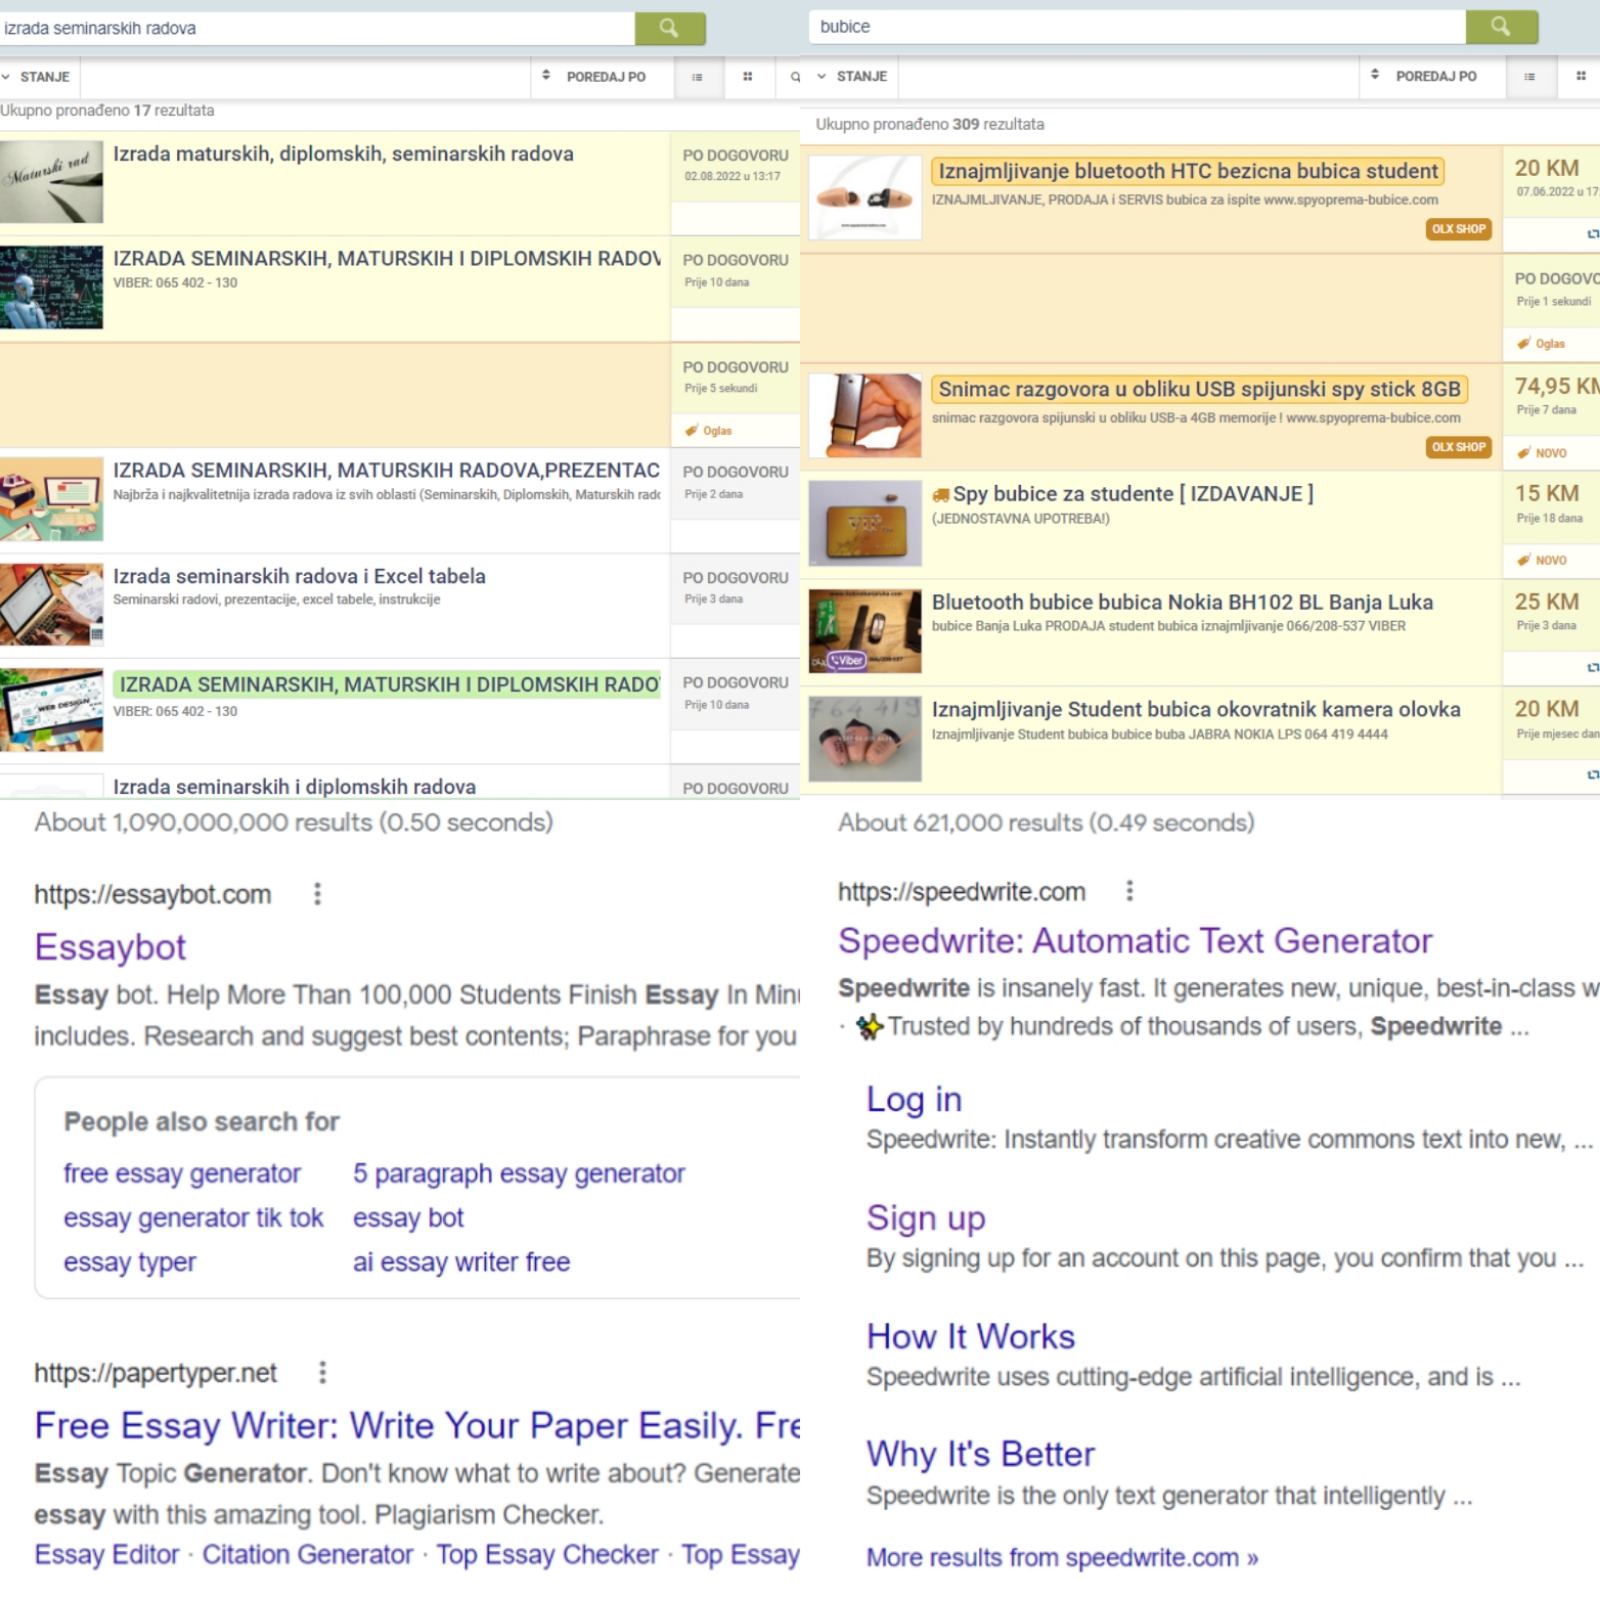Open Essaybot search result title
Viewport: 1600px width, 1600px height.
click(x=110, y=947)
